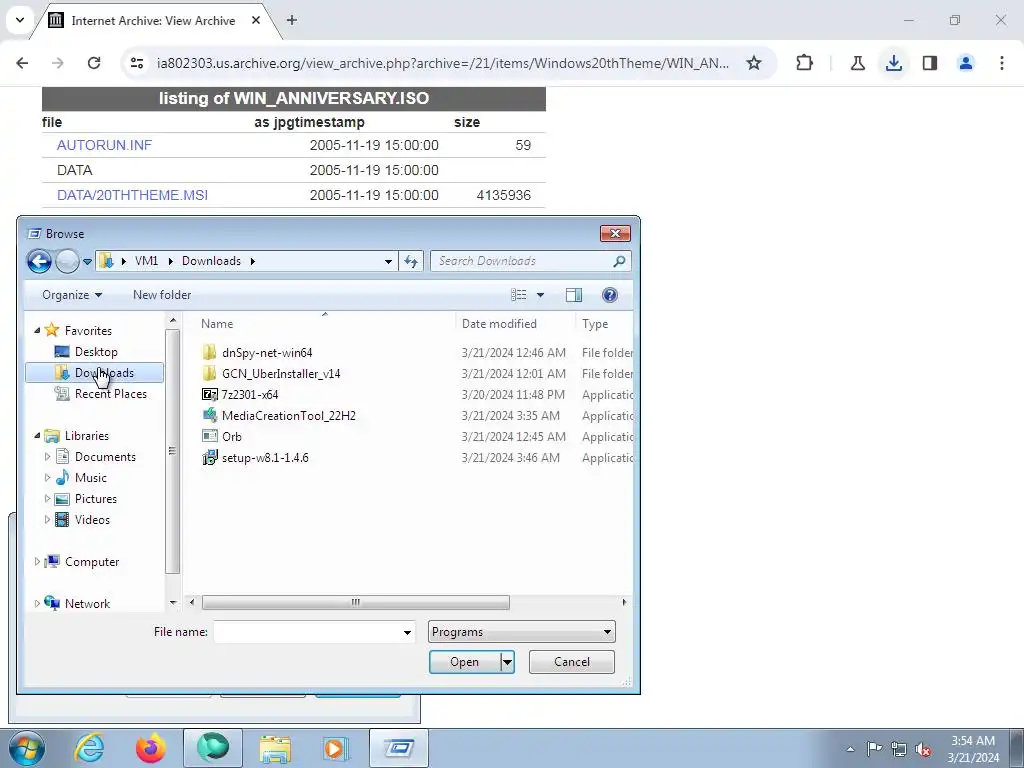The image size is (1024, 768).
Task: Expand the Computer node
Action: 37,562
